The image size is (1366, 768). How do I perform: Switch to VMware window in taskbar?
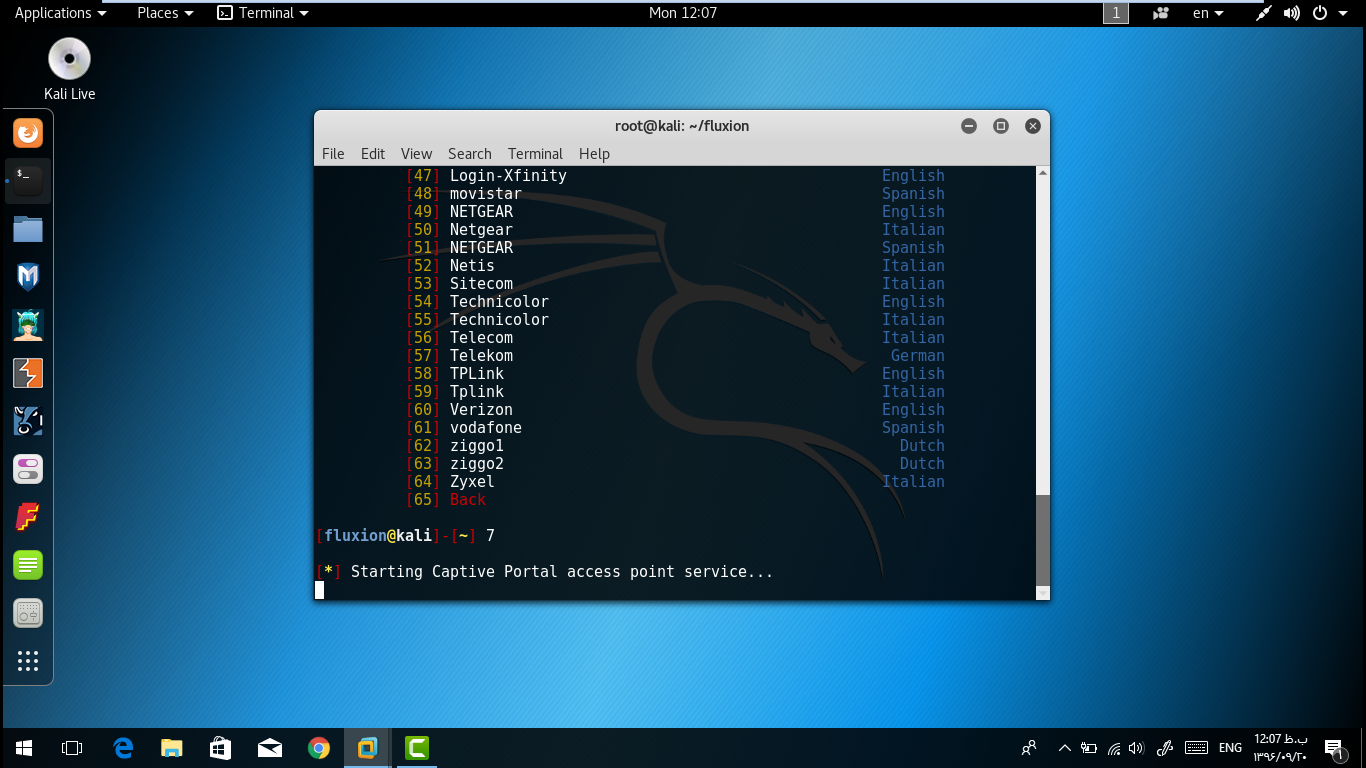(x=368, y=748)
